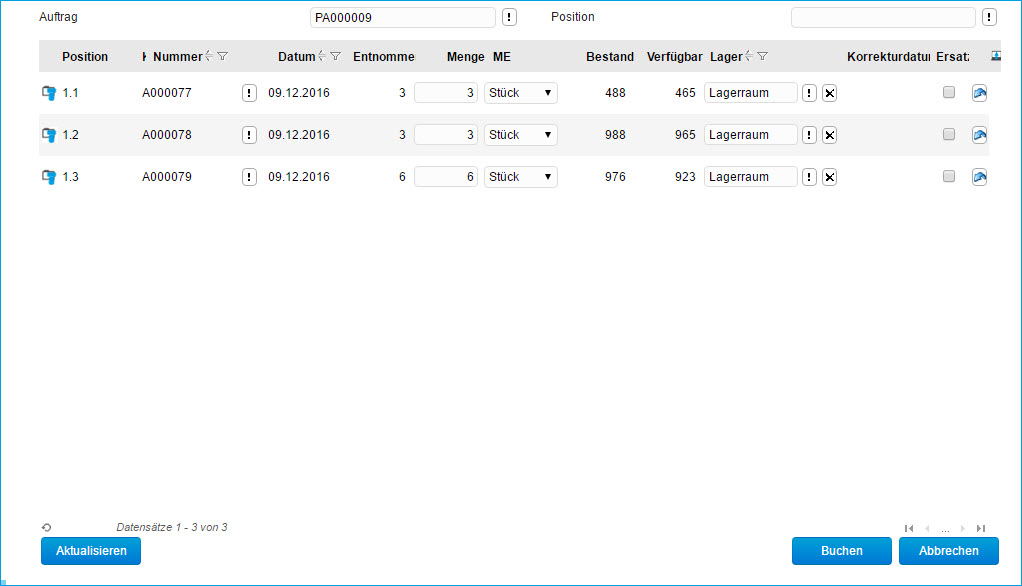Open Stück unit dropdown in row 1.3
This screenshot has height=586, width=1022.
(x=520, y=177)
